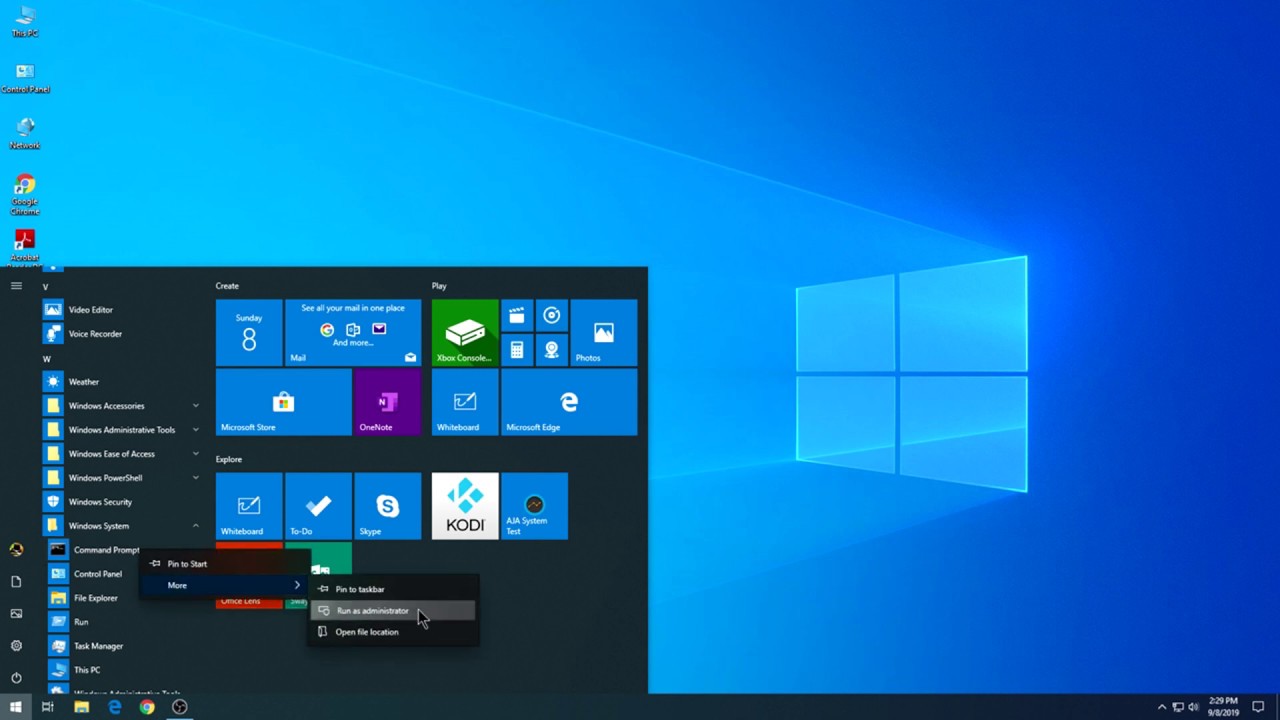Open the Groove Music disc tile
The height and width of the screenshot is (720, 1280).
[552, 316]
